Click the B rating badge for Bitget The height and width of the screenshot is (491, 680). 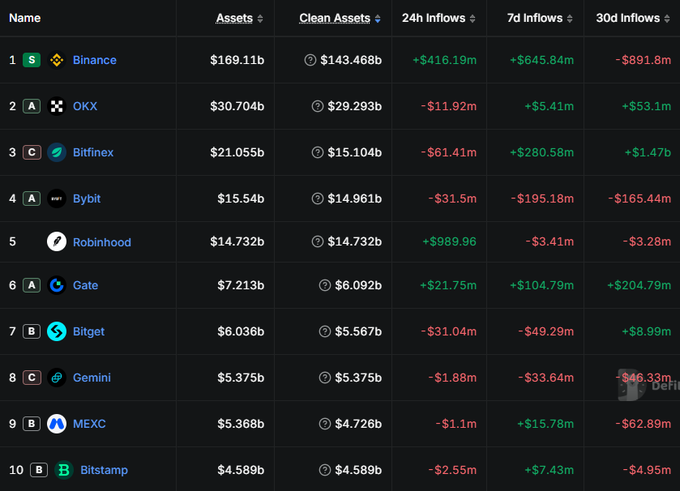point(32,331)
